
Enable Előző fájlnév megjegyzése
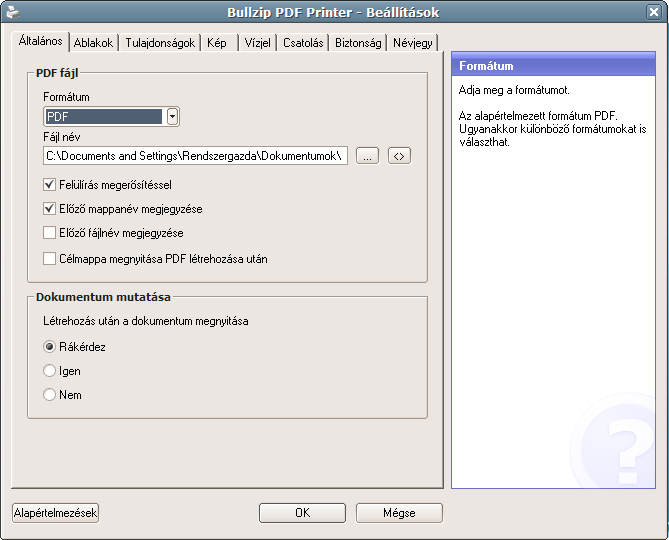point(49,233)
